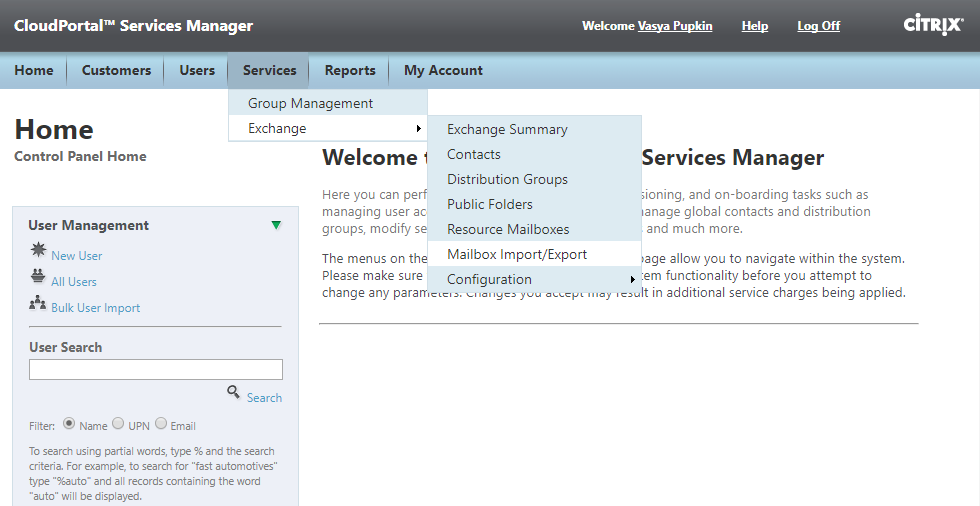The height and width of the screenshot is (506, 980).
Task: Click the Citrix logo
Action: 932,25
